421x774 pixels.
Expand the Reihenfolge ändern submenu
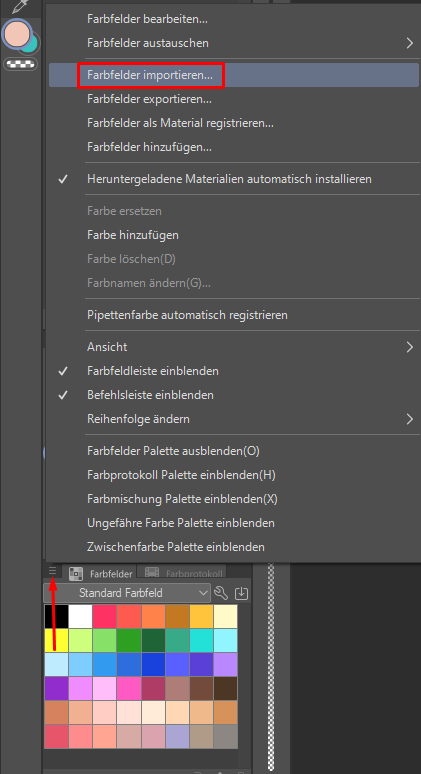point(234,419)
